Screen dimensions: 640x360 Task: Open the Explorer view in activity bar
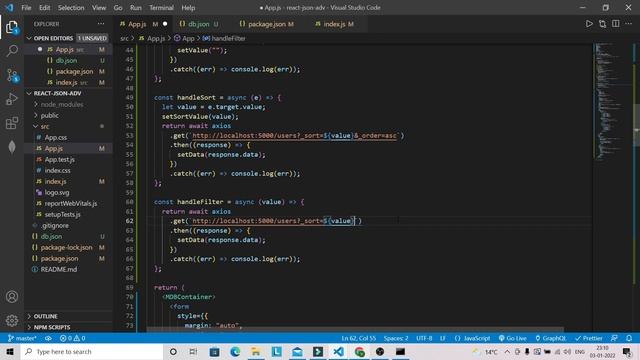point(12,28)
